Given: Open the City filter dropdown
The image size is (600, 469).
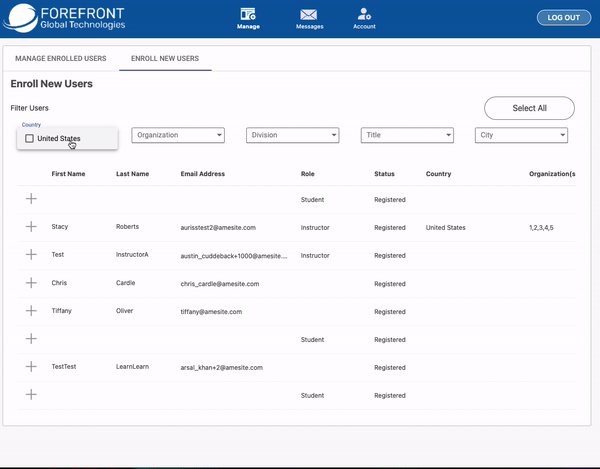Looking at the screenshot, I should coord(521,135).
